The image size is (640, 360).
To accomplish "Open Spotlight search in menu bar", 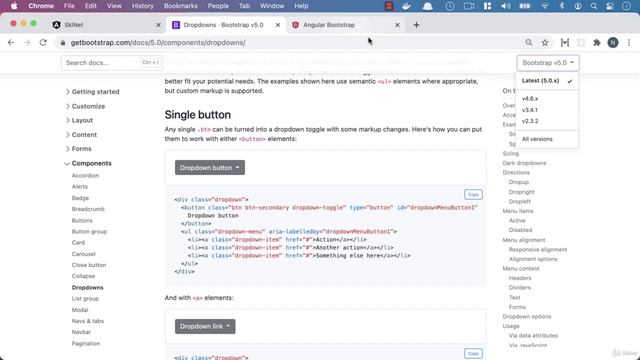I will (594, 6).
